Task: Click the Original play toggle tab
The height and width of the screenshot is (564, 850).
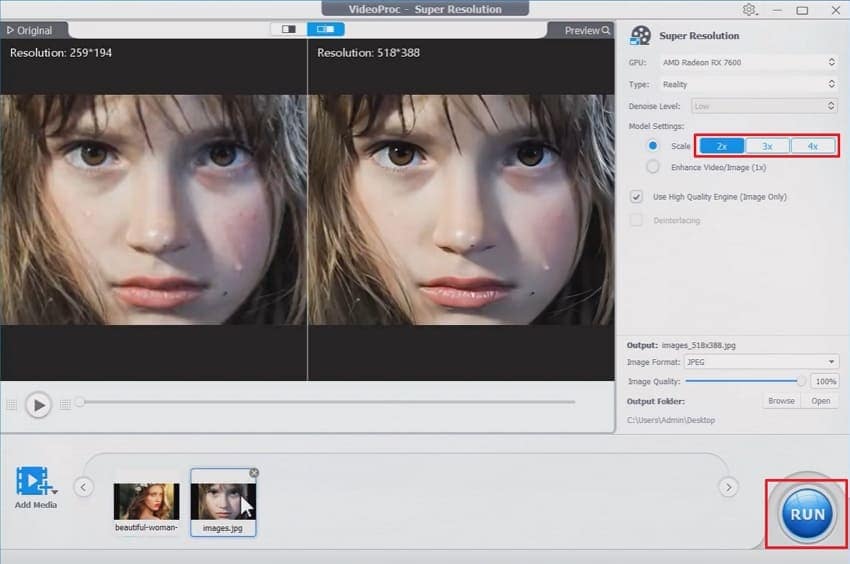Action: coord(30,30)
